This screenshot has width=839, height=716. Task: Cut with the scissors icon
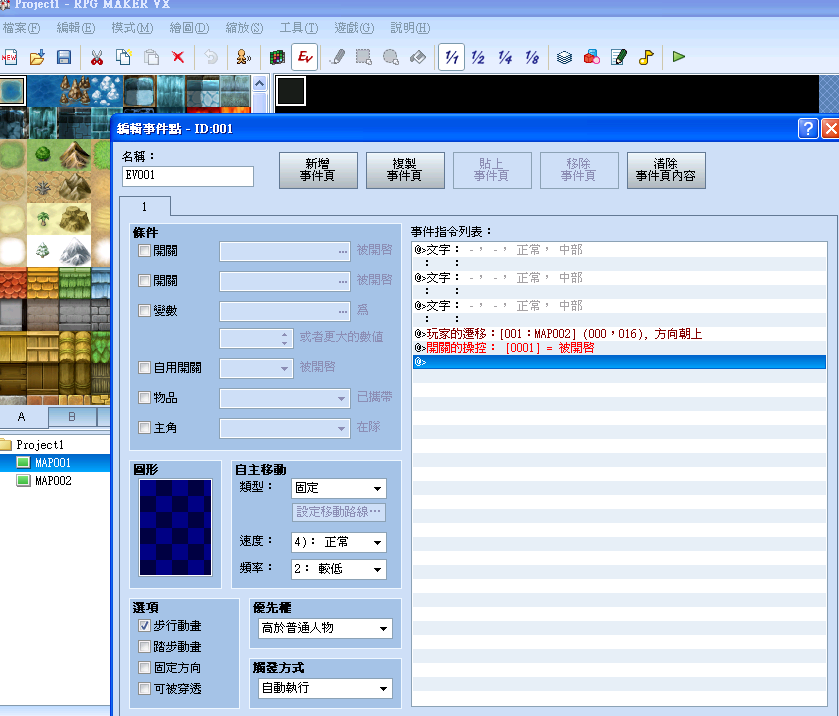click(97, 57)
